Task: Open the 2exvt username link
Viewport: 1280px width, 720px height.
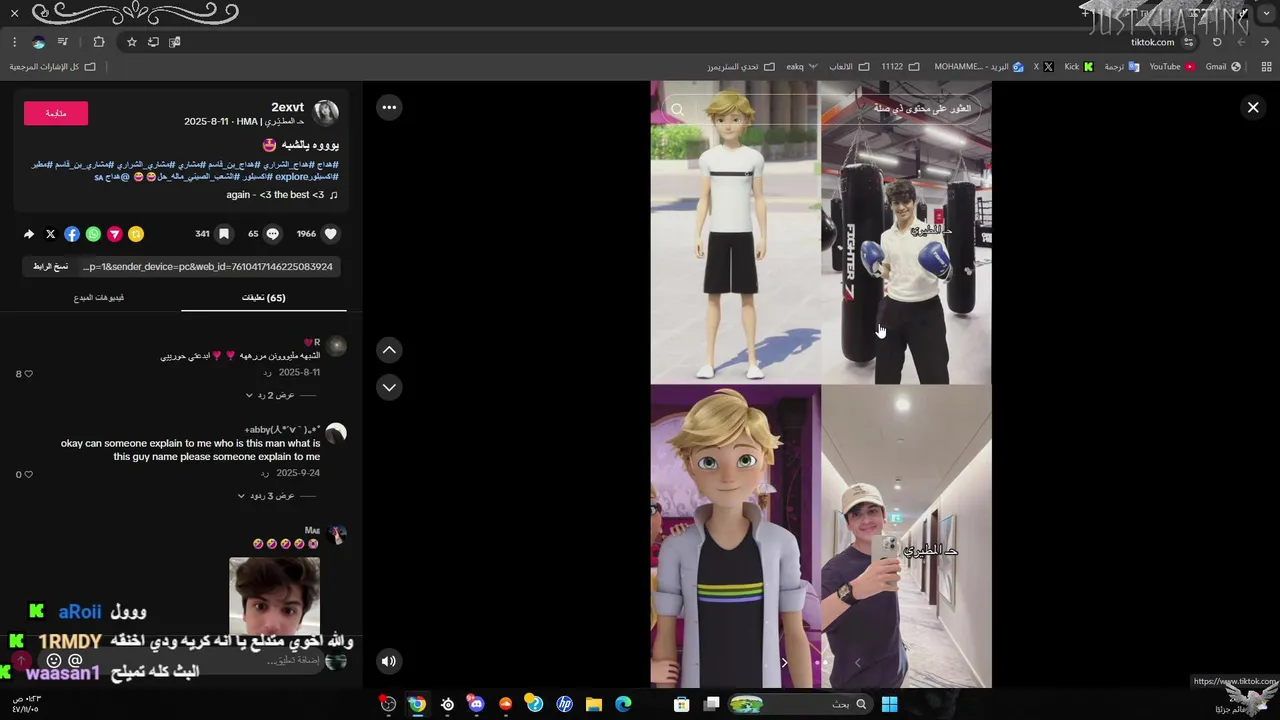Action: point(288,107)
